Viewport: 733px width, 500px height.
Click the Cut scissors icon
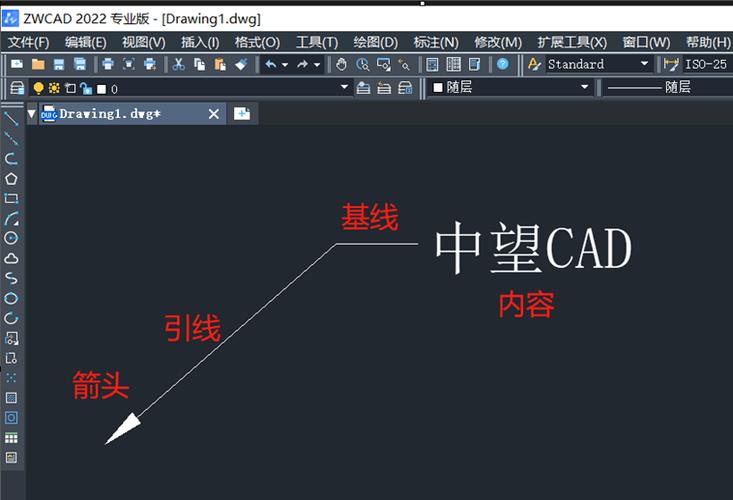click(178, 64)
